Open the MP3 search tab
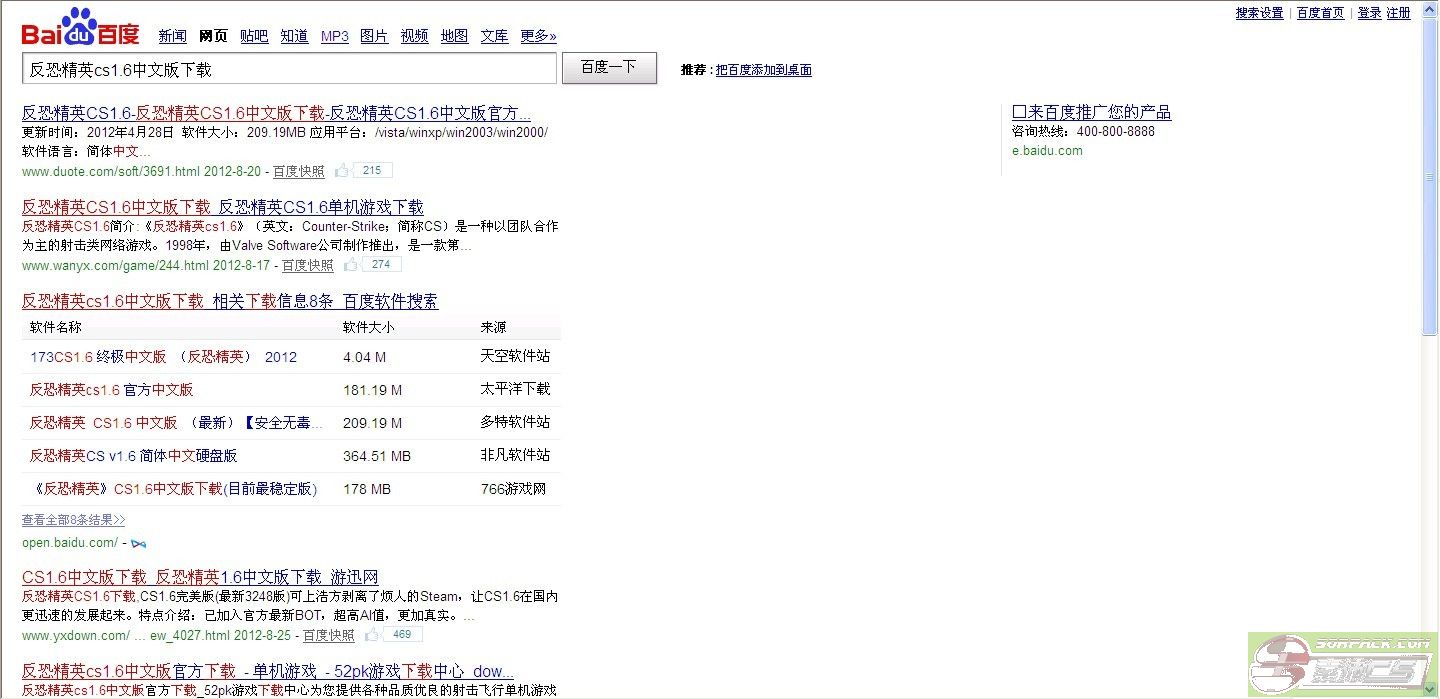This screenshot has width=1440, height=699. 334,36
